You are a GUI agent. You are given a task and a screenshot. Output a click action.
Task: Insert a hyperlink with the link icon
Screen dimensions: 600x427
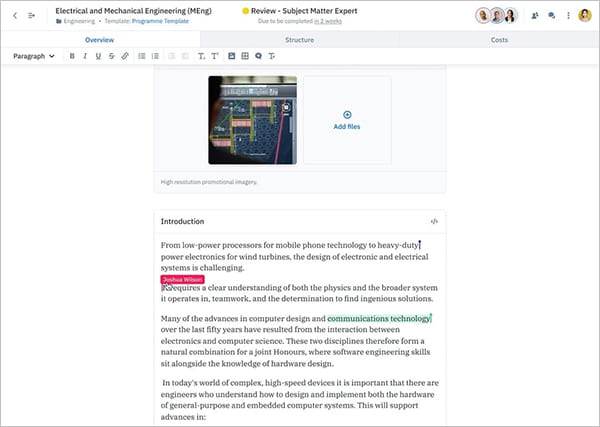tap(125, 56)
